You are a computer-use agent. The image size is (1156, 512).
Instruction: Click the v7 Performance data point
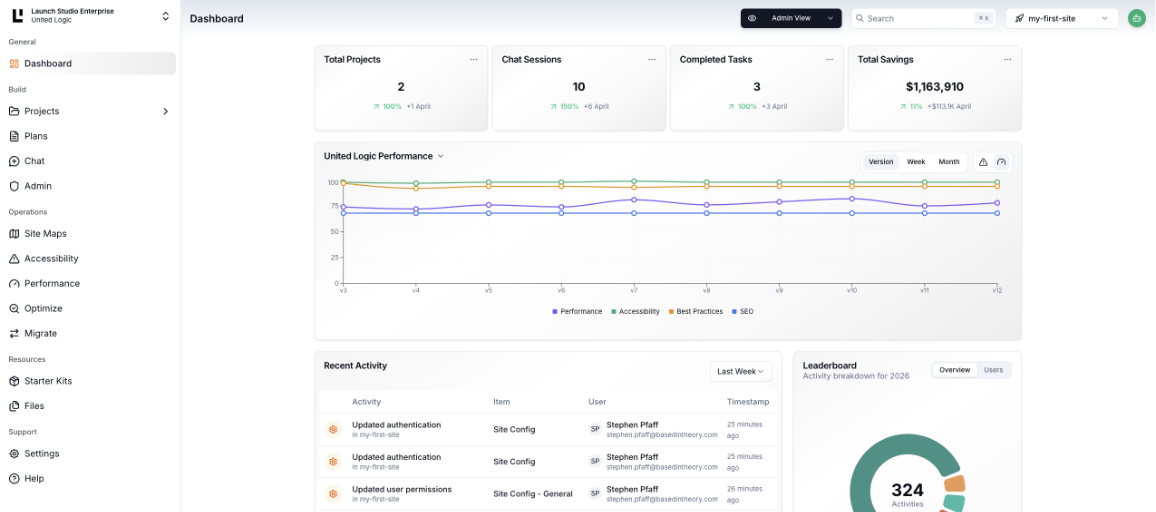tap(634, 199)
